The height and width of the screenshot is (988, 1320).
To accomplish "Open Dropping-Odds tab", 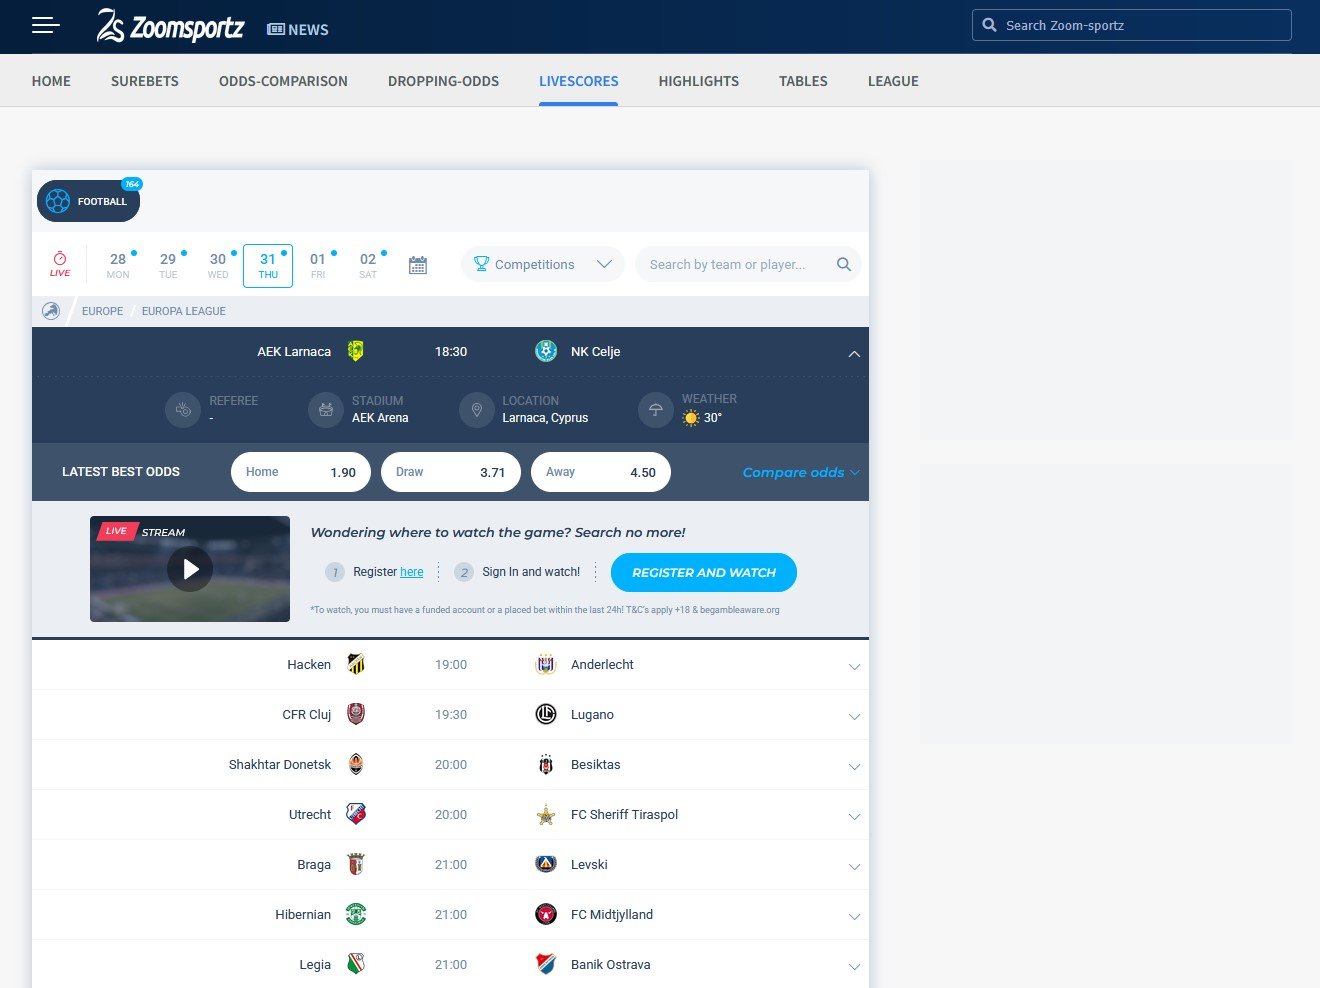I will point(443,81).
